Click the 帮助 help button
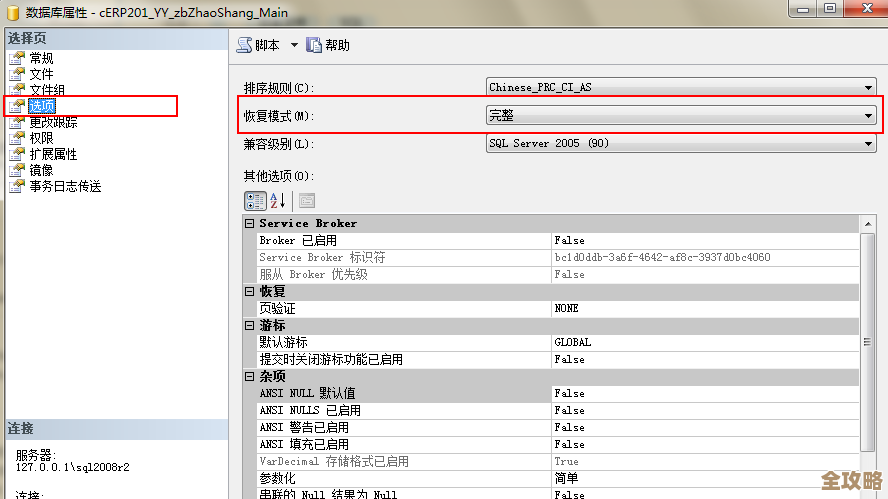Screen dimensions: 888x499 tap(328, 45)
